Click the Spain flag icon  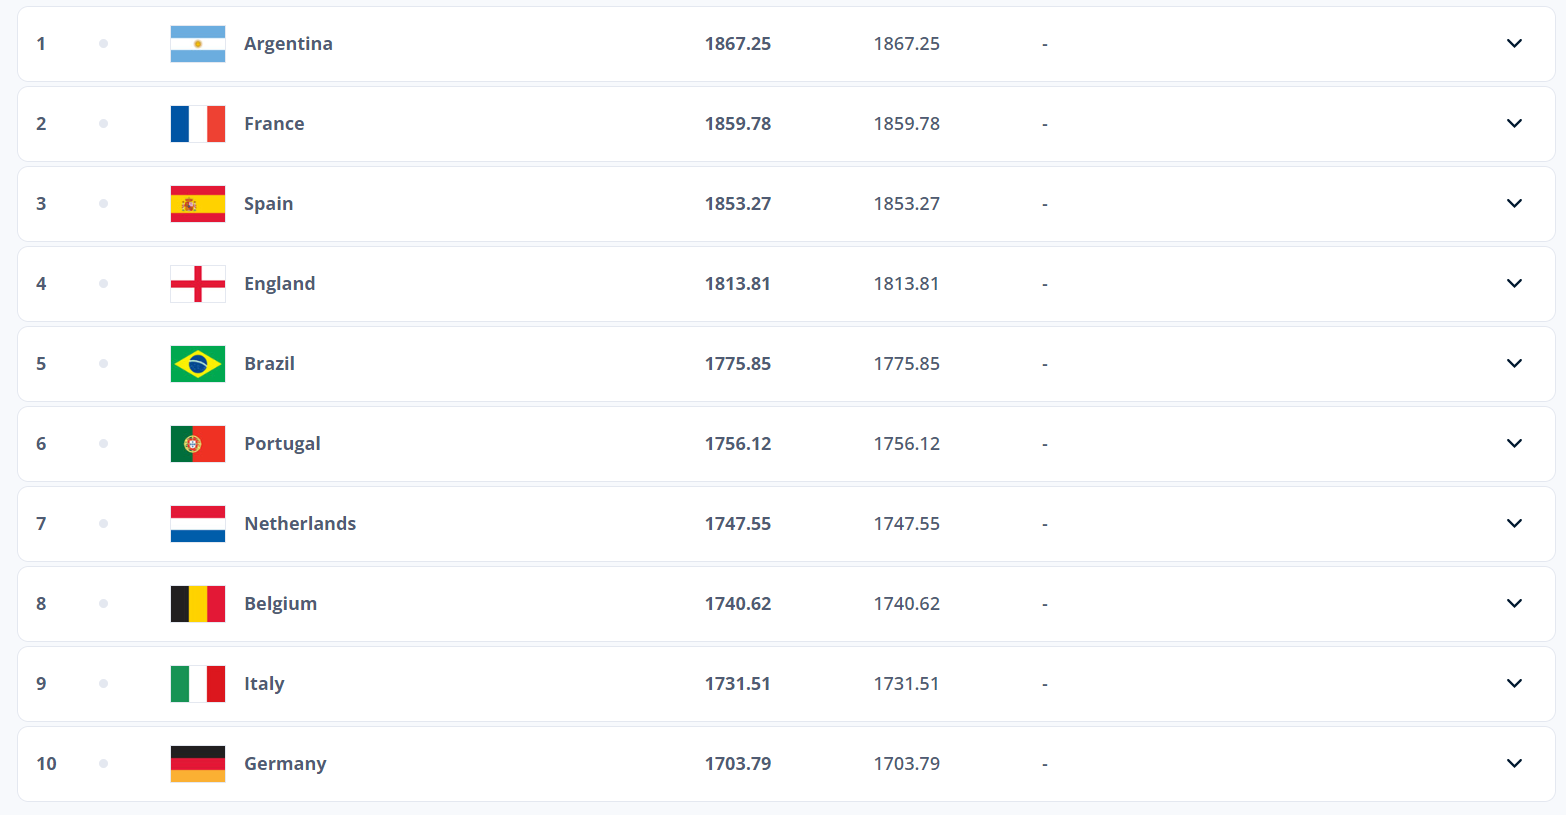[x=198, y=204]
